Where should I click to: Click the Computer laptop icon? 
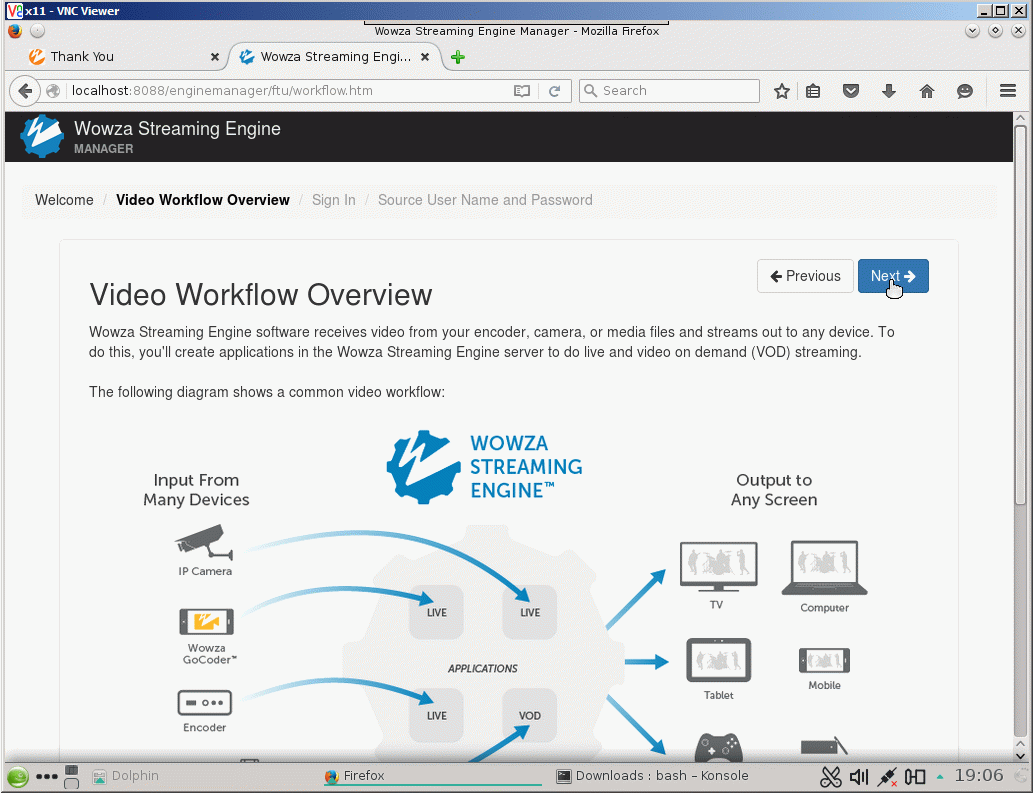coord(824,568)
